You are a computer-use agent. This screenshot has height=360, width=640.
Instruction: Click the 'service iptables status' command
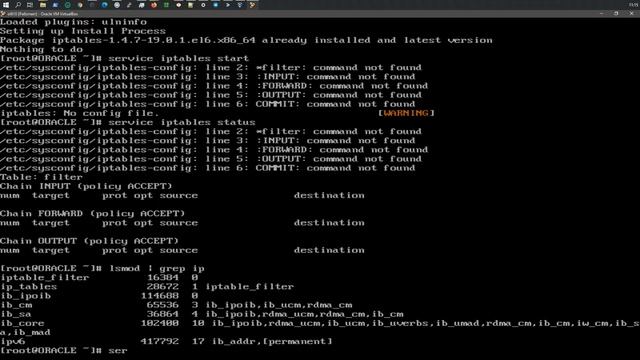point(182,122)
